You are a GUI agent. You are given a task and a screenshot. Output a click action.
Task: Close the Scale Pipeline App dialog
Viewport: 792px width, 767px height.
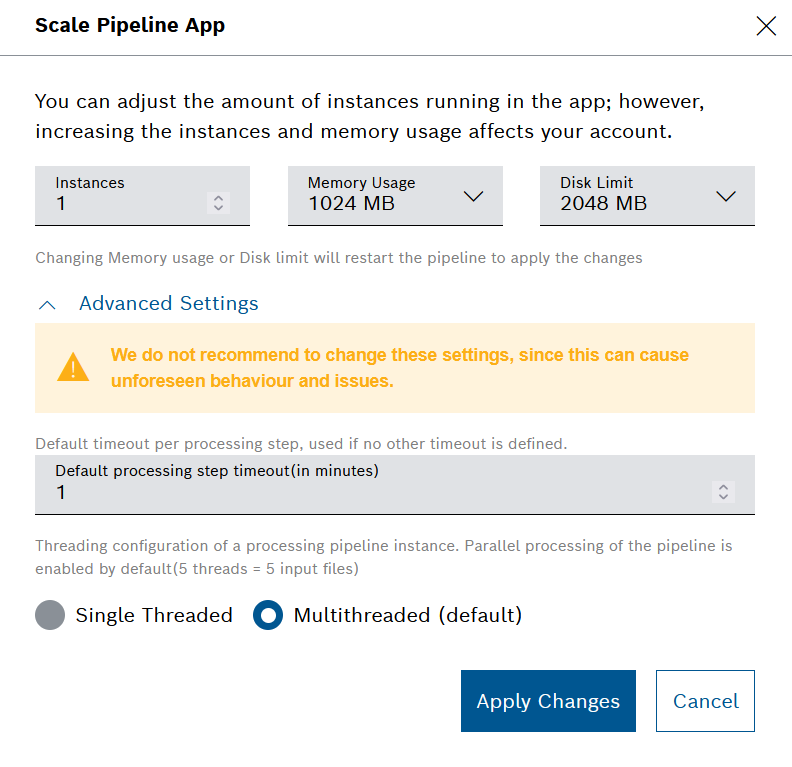click(x=766, y=26)
